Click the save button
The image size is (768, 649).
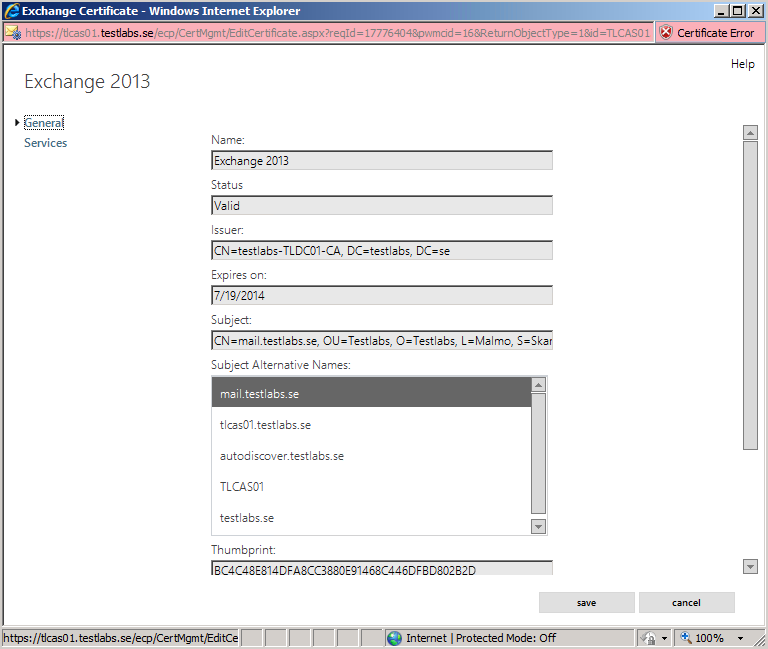[587, 602]
